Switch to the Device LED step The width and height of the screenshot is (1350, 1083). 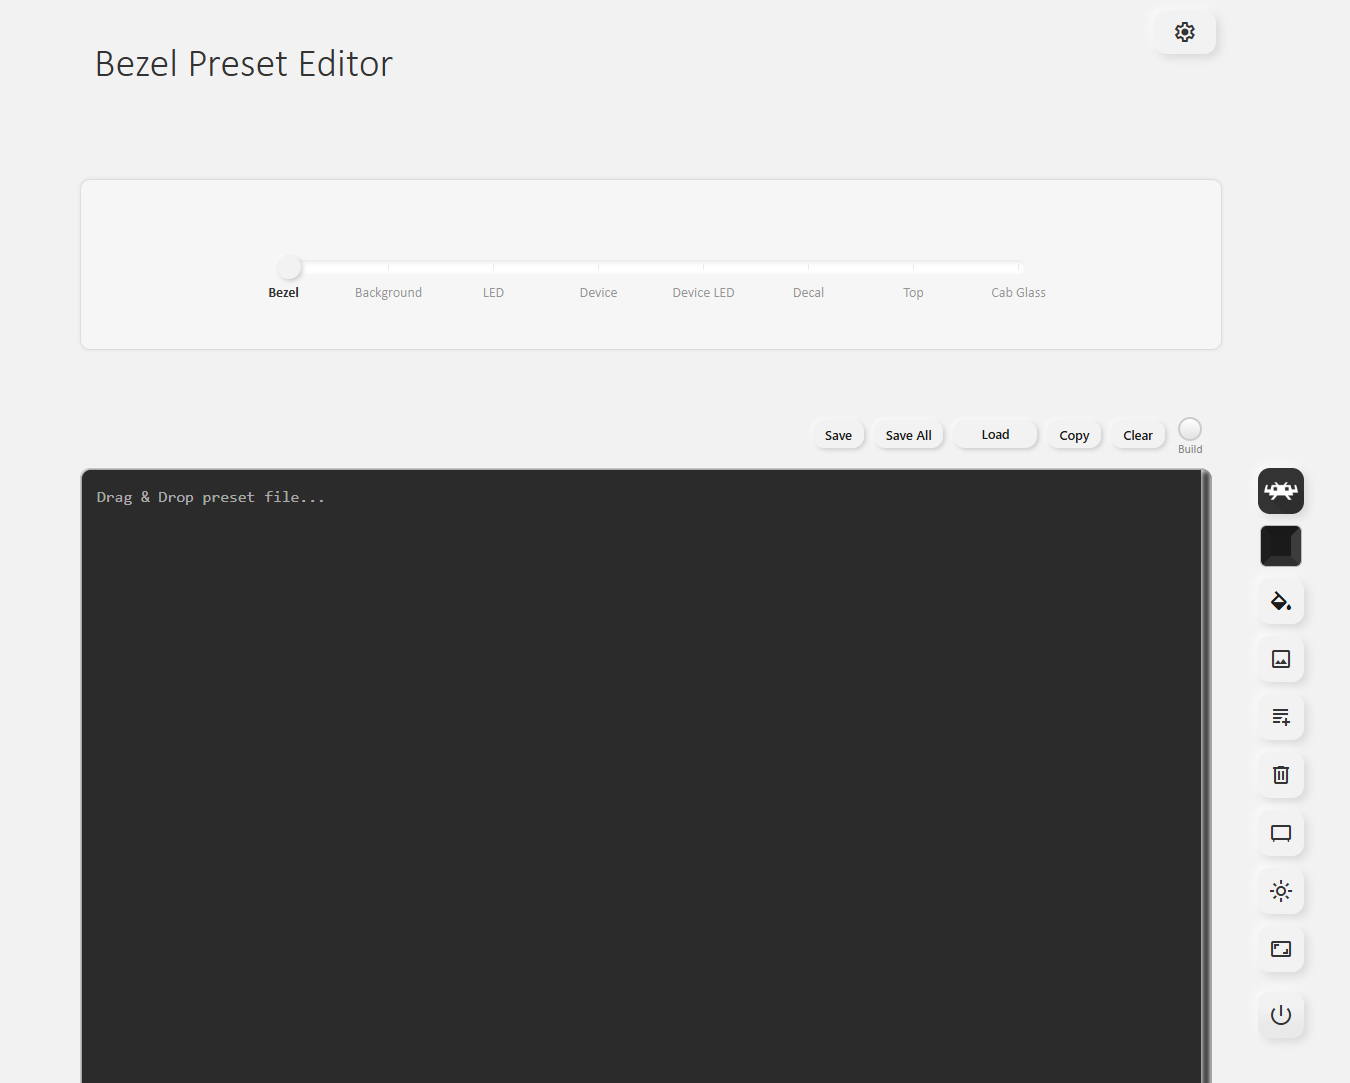tap(703, 292)
